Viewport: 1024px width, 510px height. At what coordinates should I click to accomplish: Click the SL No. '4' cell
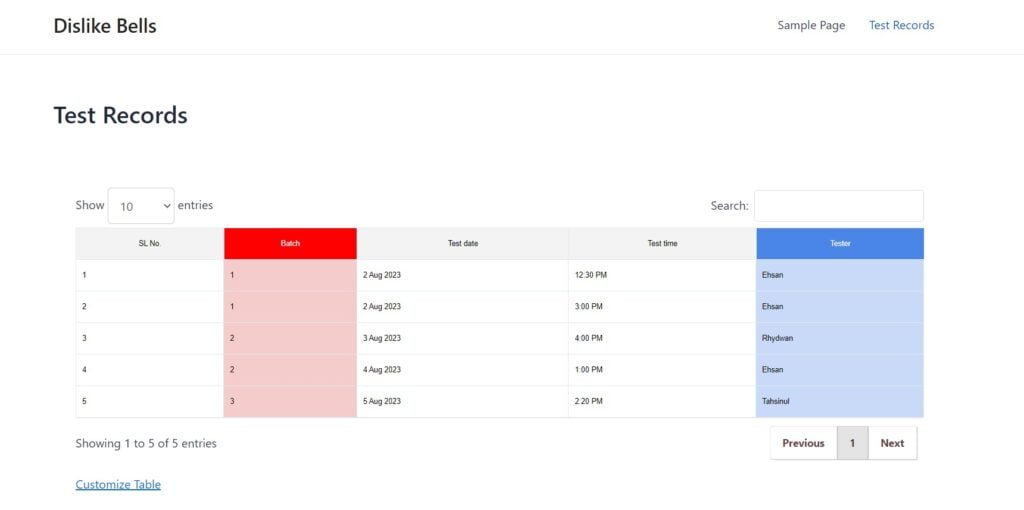[x=150, y=370]
